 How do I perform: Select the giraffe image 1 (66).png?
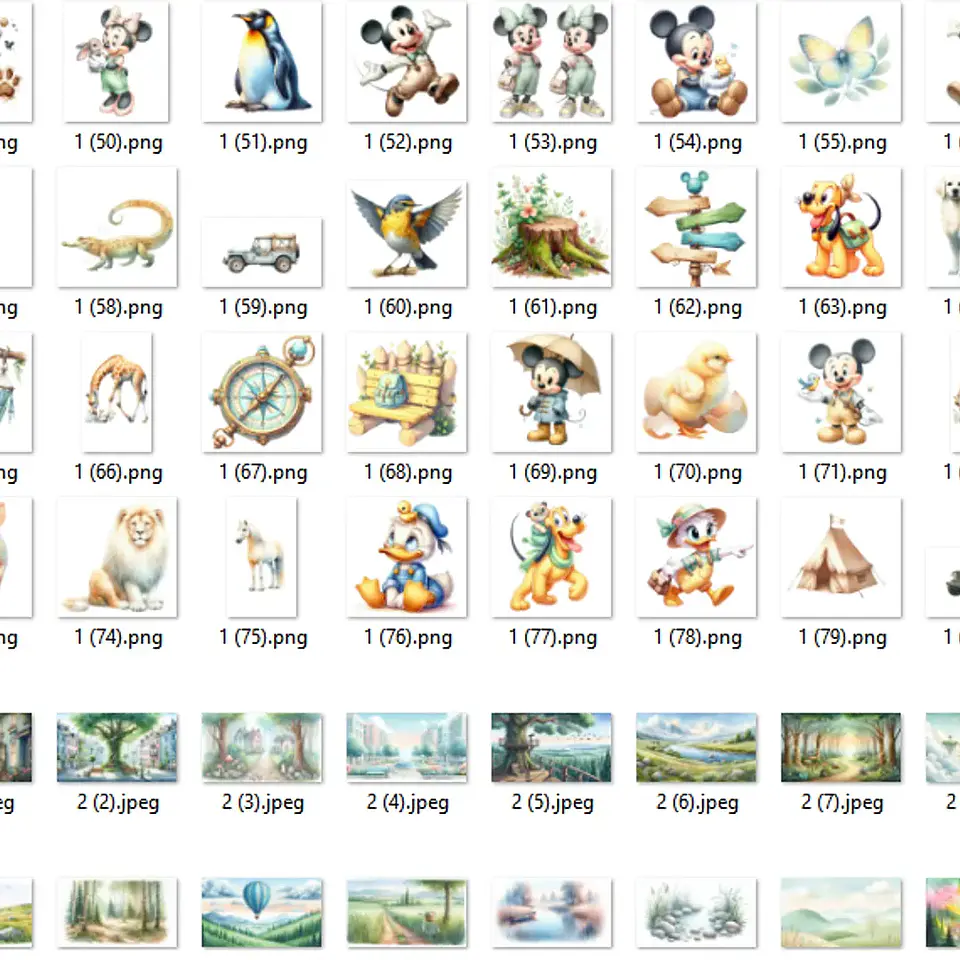(x=116, y=392)
